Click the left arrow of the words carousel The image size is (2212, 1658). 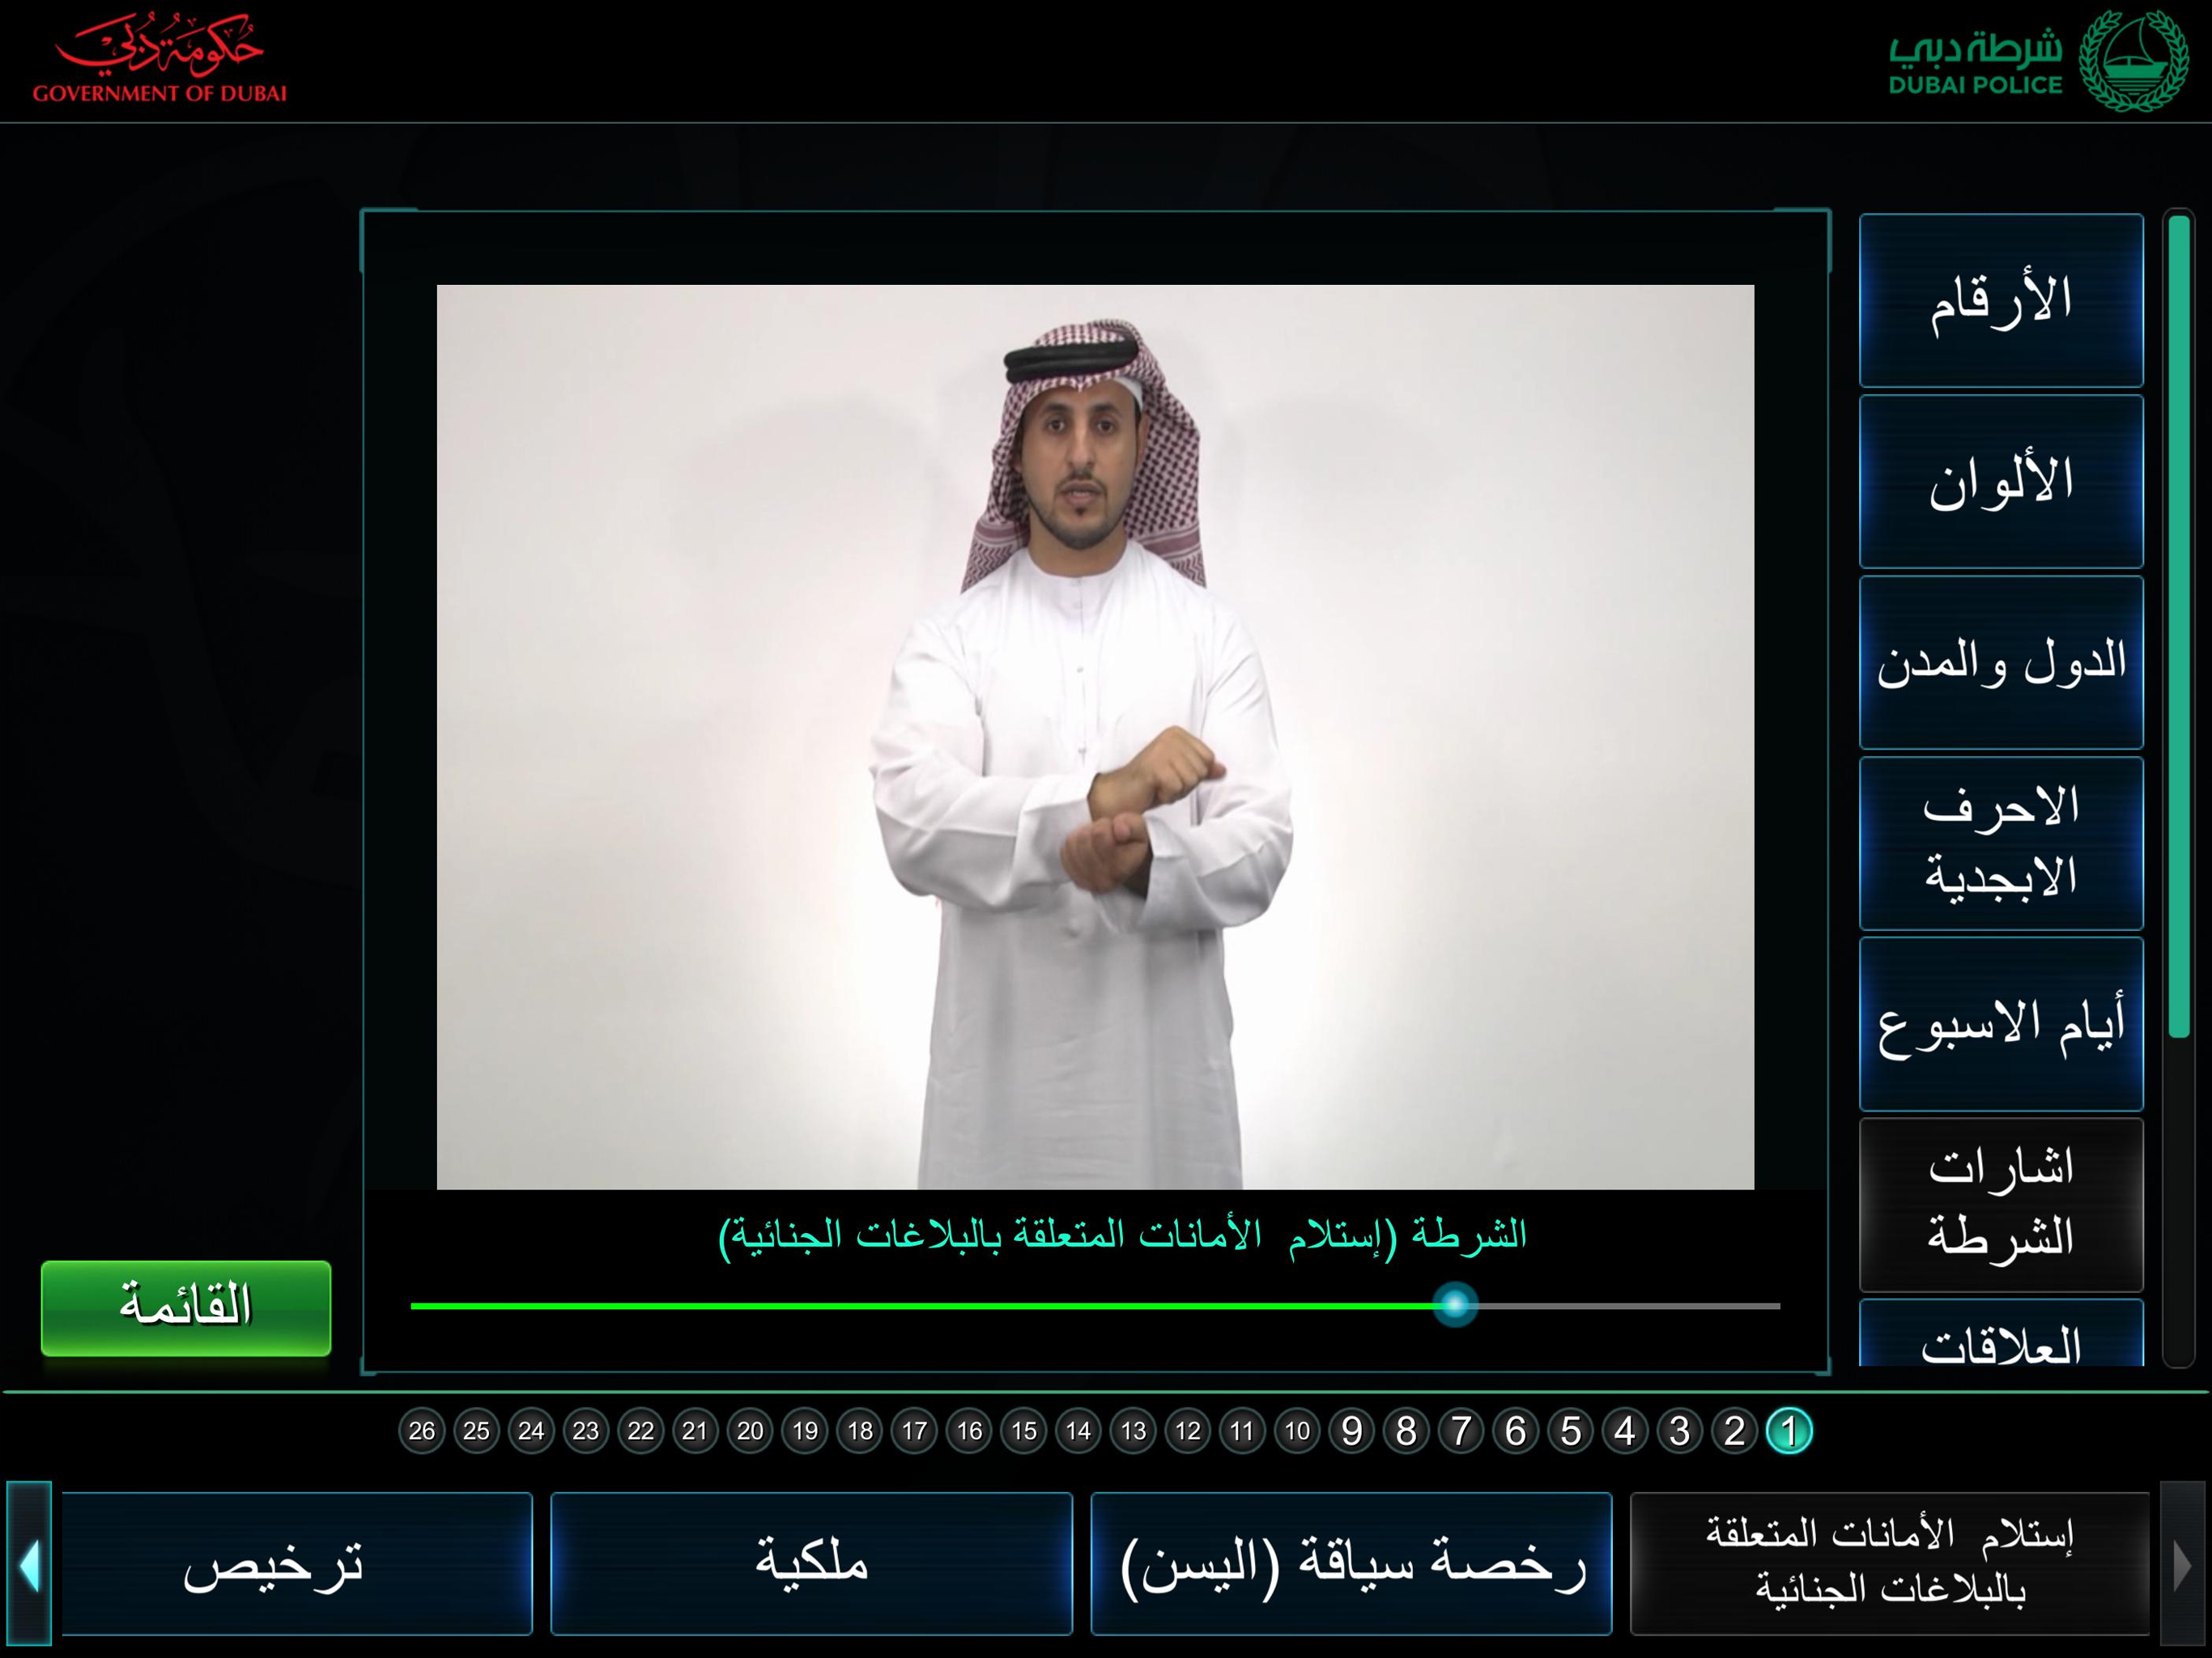[29, 1565]
